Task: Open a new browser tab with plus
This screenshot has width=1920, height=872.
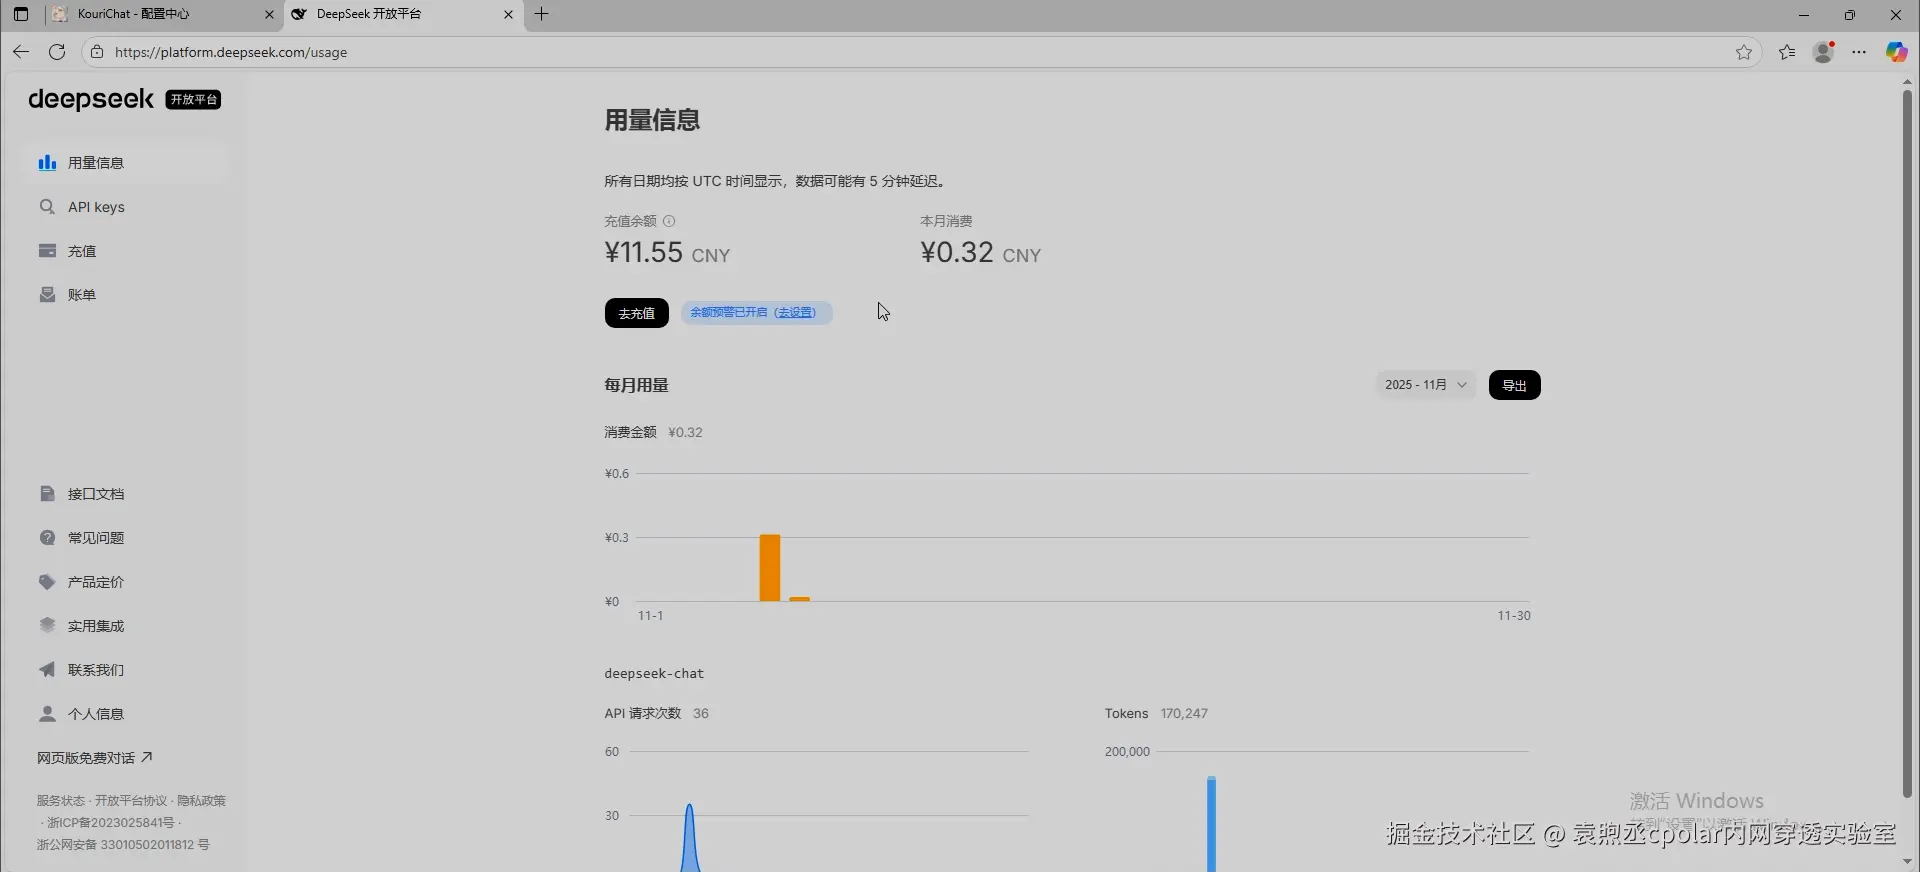Action: [x=541, y=14]
